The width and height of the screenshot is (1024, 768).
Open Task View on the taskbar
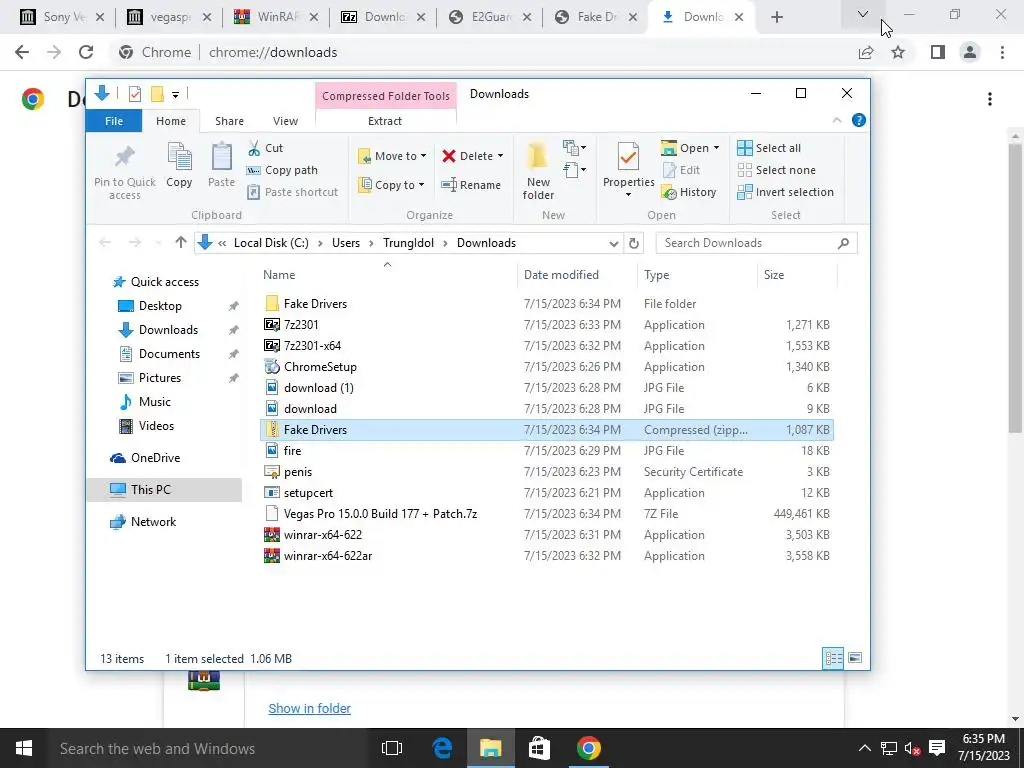point(392,748)
